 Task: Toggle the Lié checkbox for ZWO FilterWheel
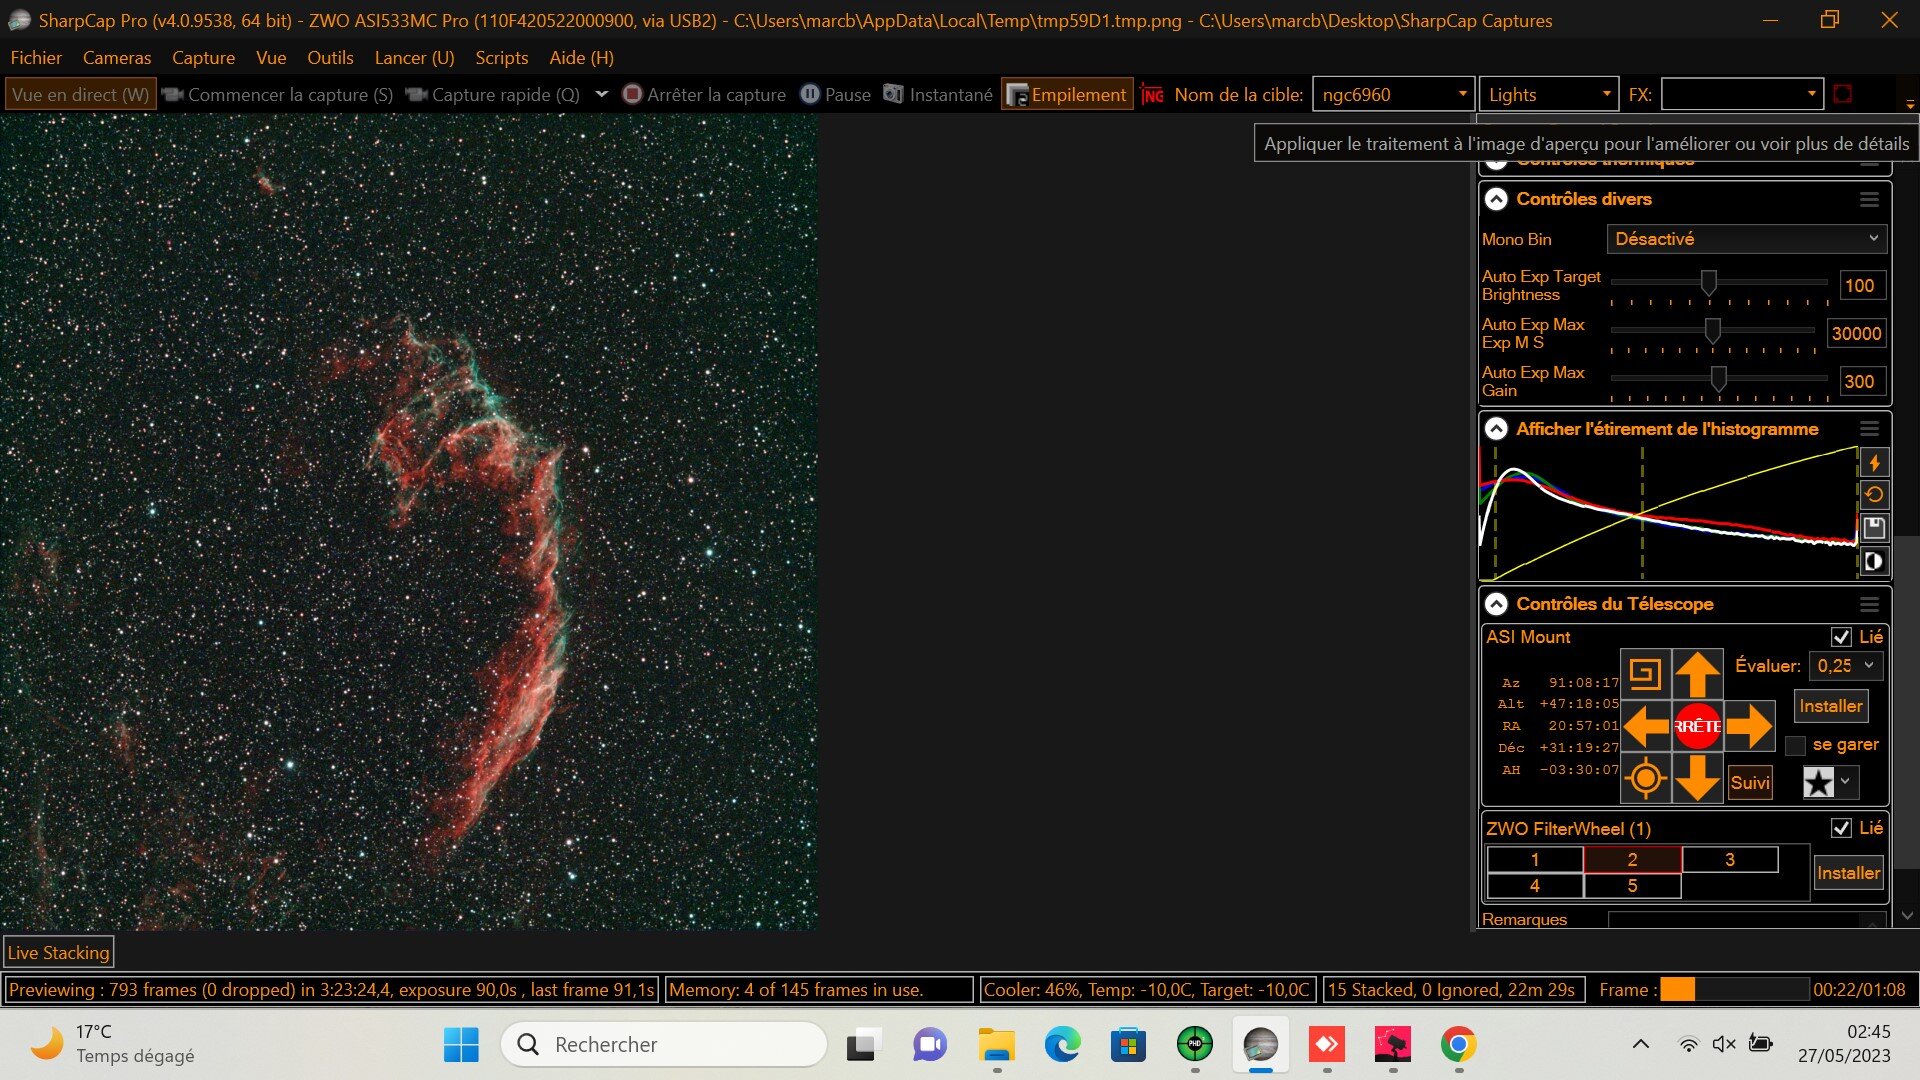[1841, 828]
